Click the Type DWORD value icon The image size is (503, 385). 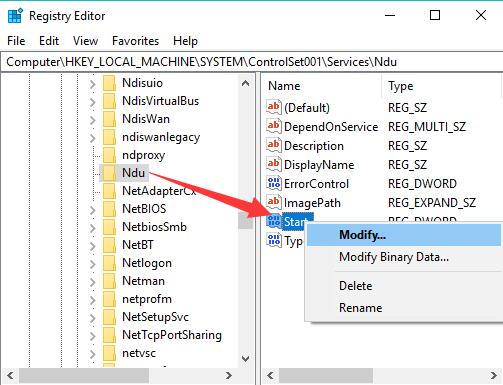[274, 240]
